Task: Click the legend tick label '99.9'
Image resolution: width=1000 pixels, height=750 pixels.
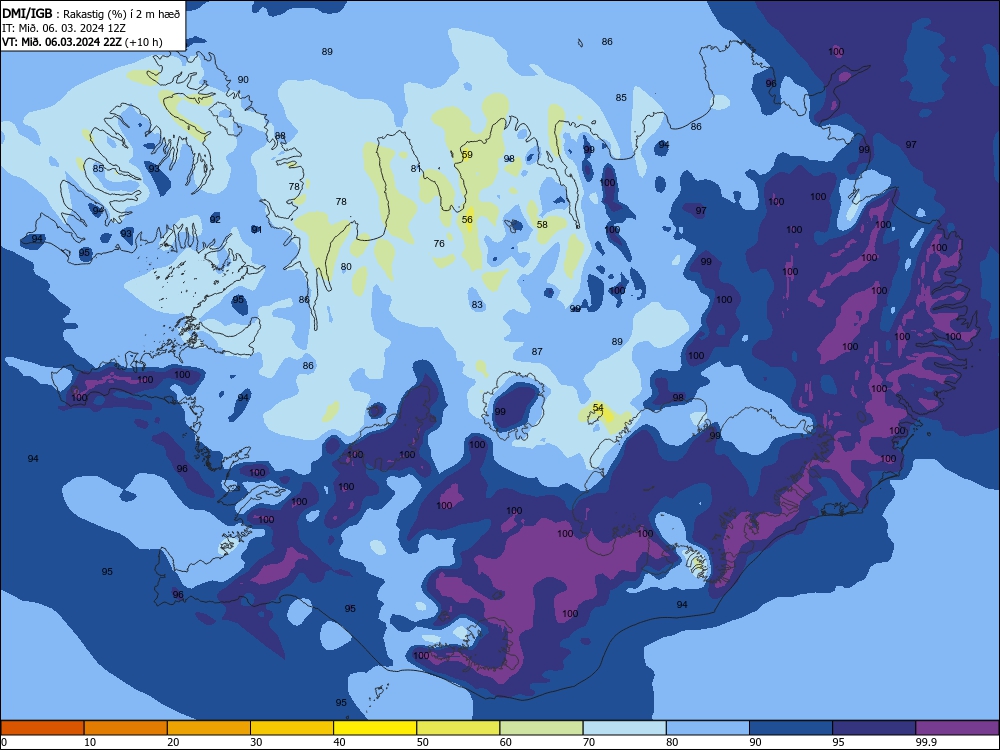Action: (926, 742)
